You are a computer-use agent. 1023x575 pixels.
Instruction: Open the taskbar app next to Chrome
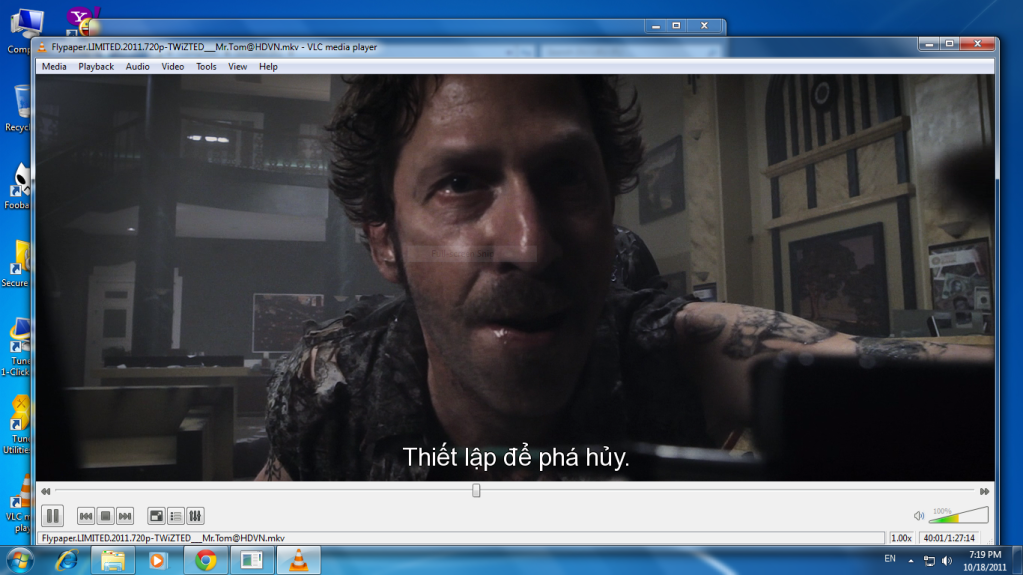click(252, 560)
